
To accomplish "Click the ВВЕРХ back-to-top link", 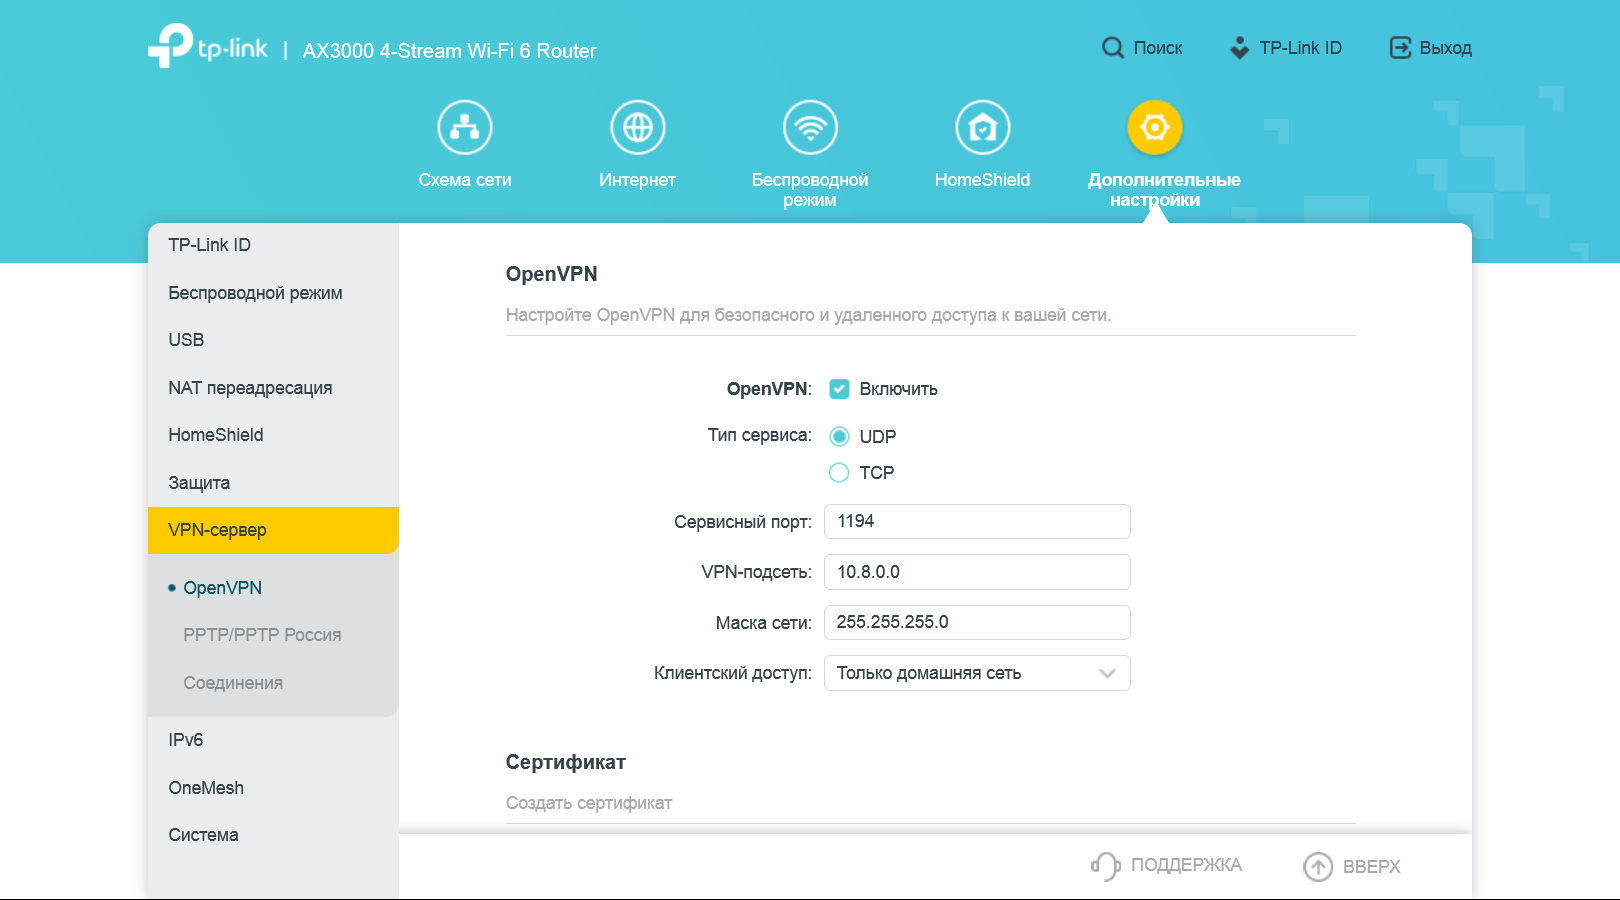I will point(1372,867).
